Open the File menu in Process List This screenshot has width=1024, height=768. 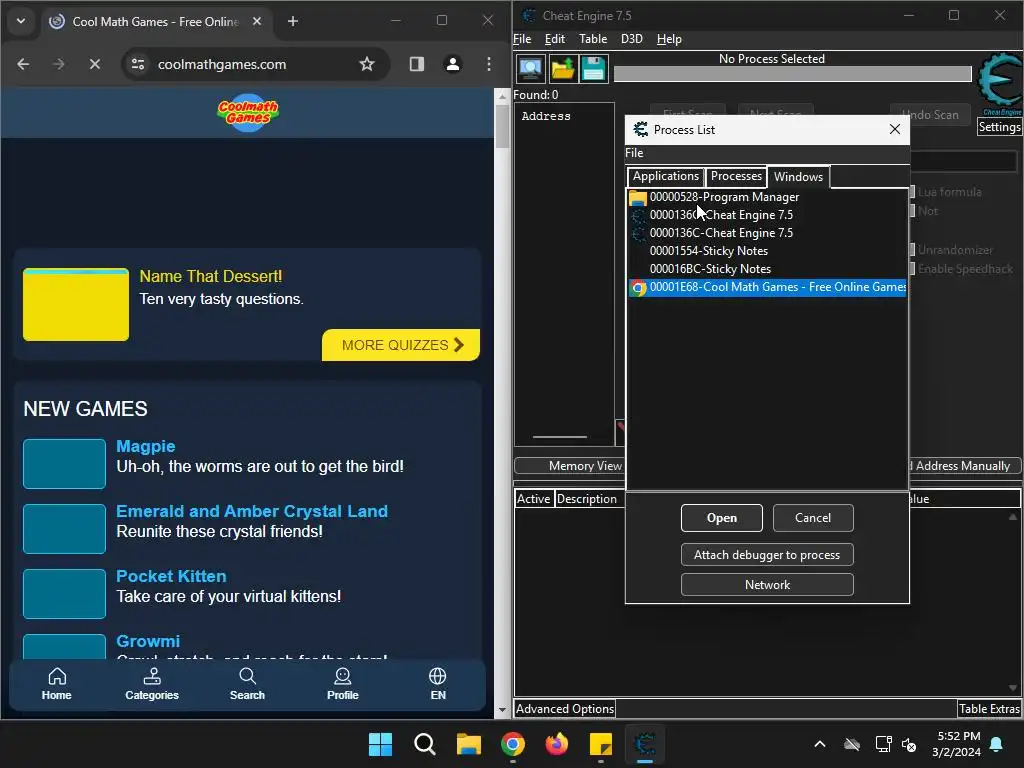pos(634,153)
